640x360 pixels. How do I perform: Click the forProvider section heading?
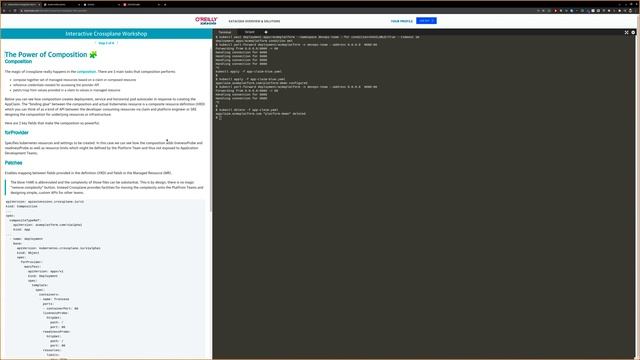(x=17, y=133)
